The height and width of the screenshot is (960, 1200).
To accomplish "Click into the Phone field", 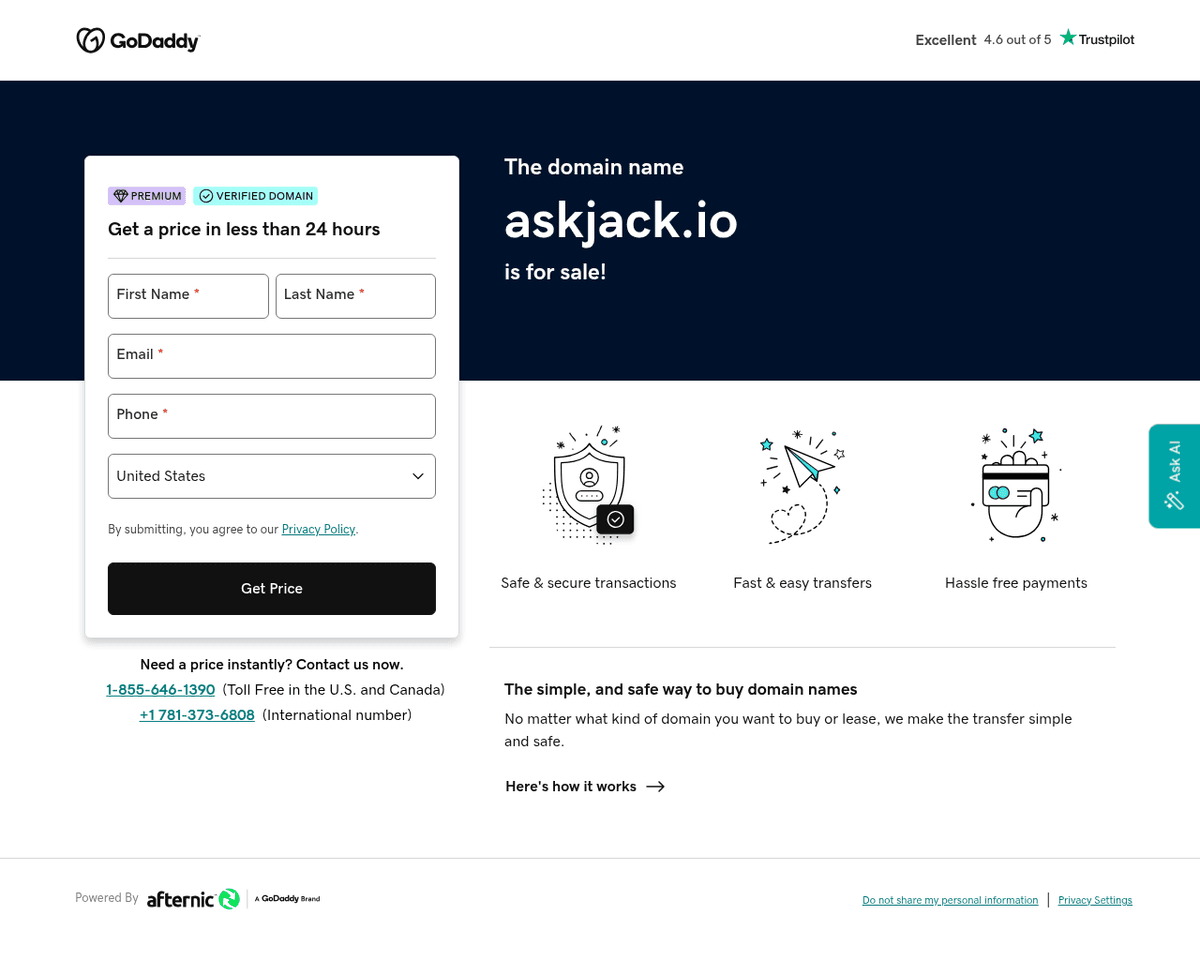I will [x=272, y=416].
